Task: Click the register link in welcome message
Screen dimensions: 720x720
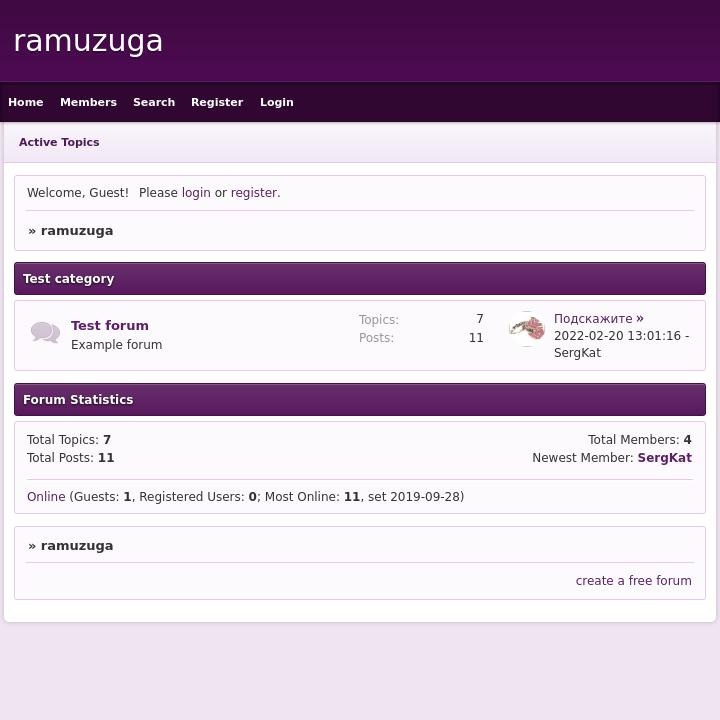Action: pos(254,193)
